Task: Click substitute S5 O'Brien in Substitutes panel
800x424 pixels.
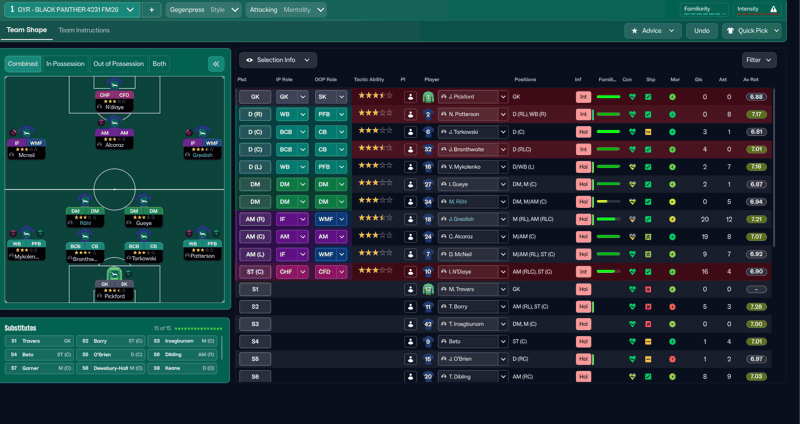Action: pos(111,355)
